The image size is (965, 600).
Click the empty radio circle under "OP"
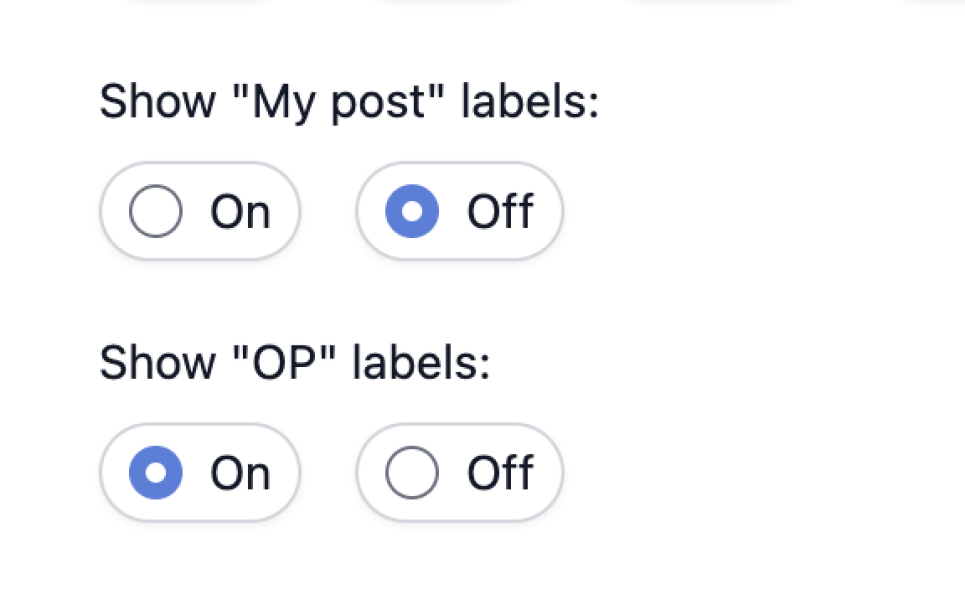pos(412,472)
